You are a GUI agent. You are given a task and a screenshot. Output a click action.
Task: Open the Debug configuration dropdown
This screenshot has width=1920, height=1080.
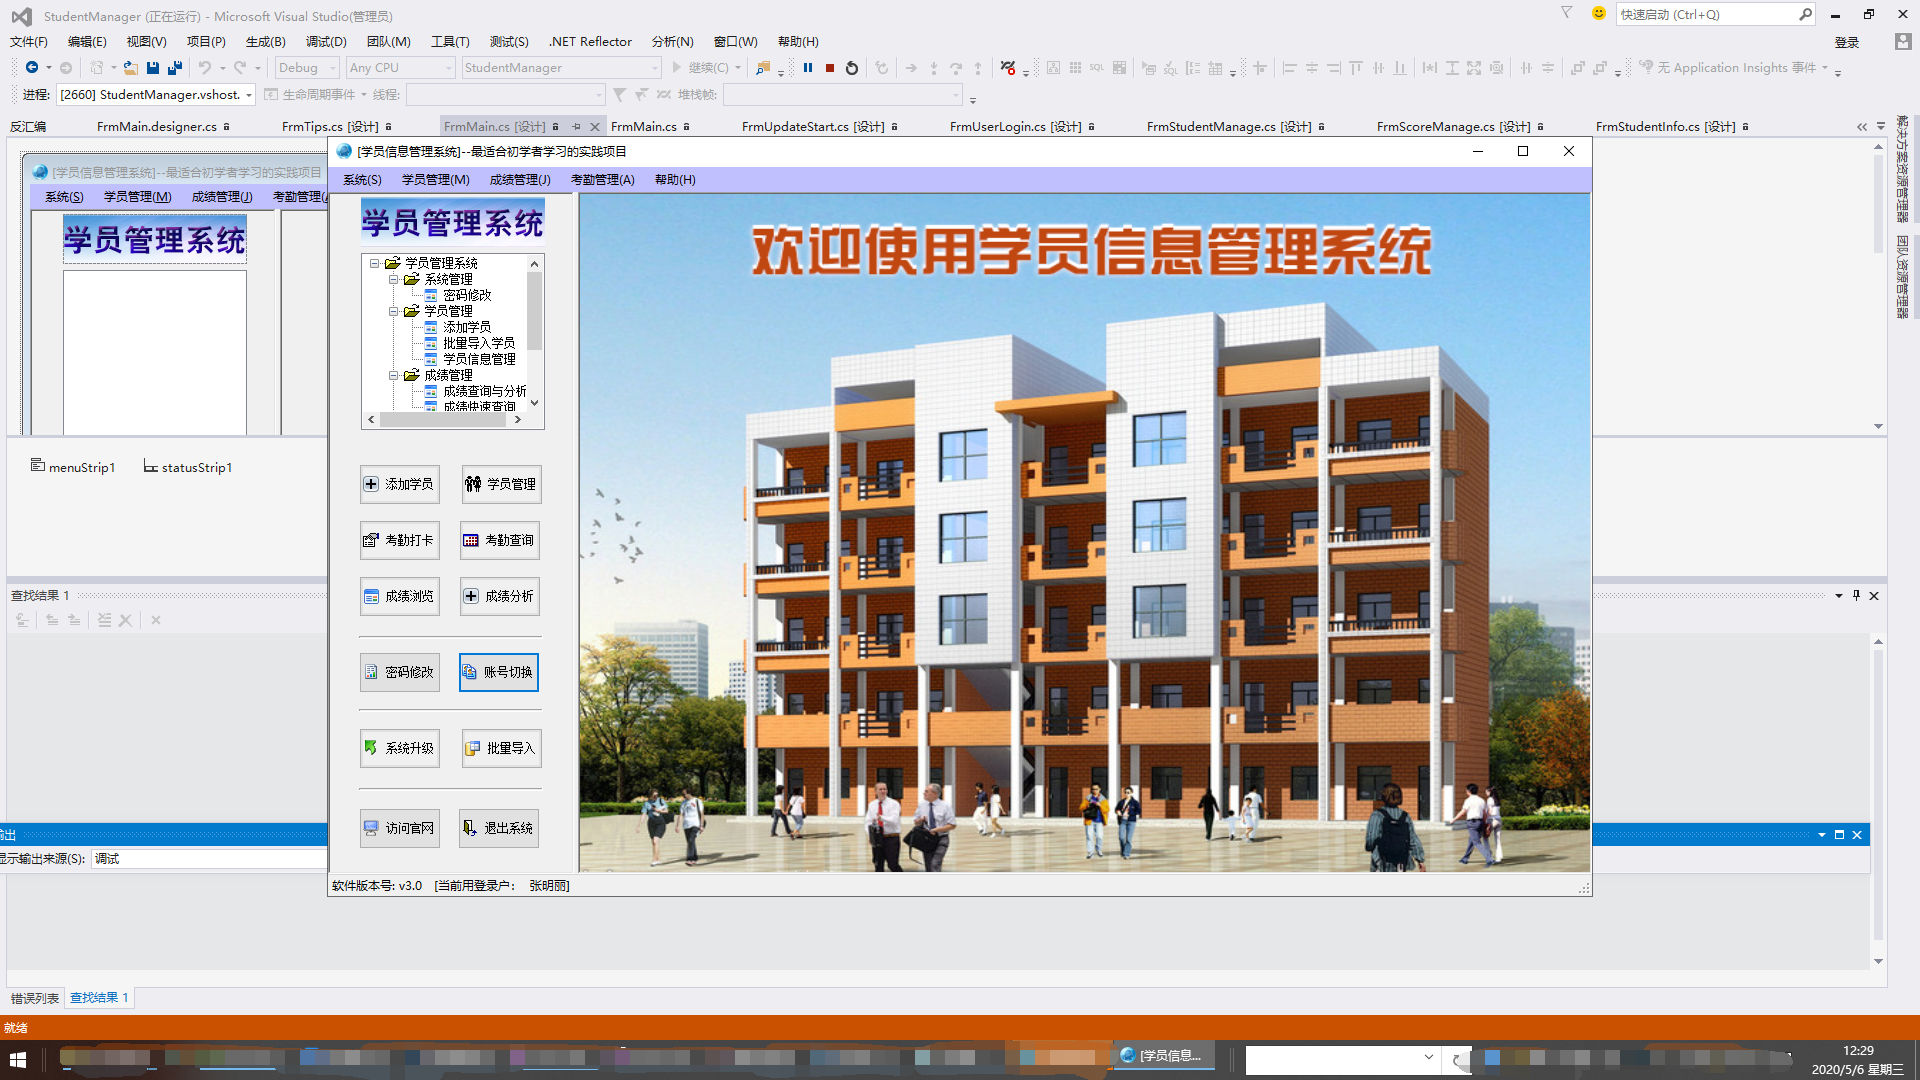pos(307,68)
